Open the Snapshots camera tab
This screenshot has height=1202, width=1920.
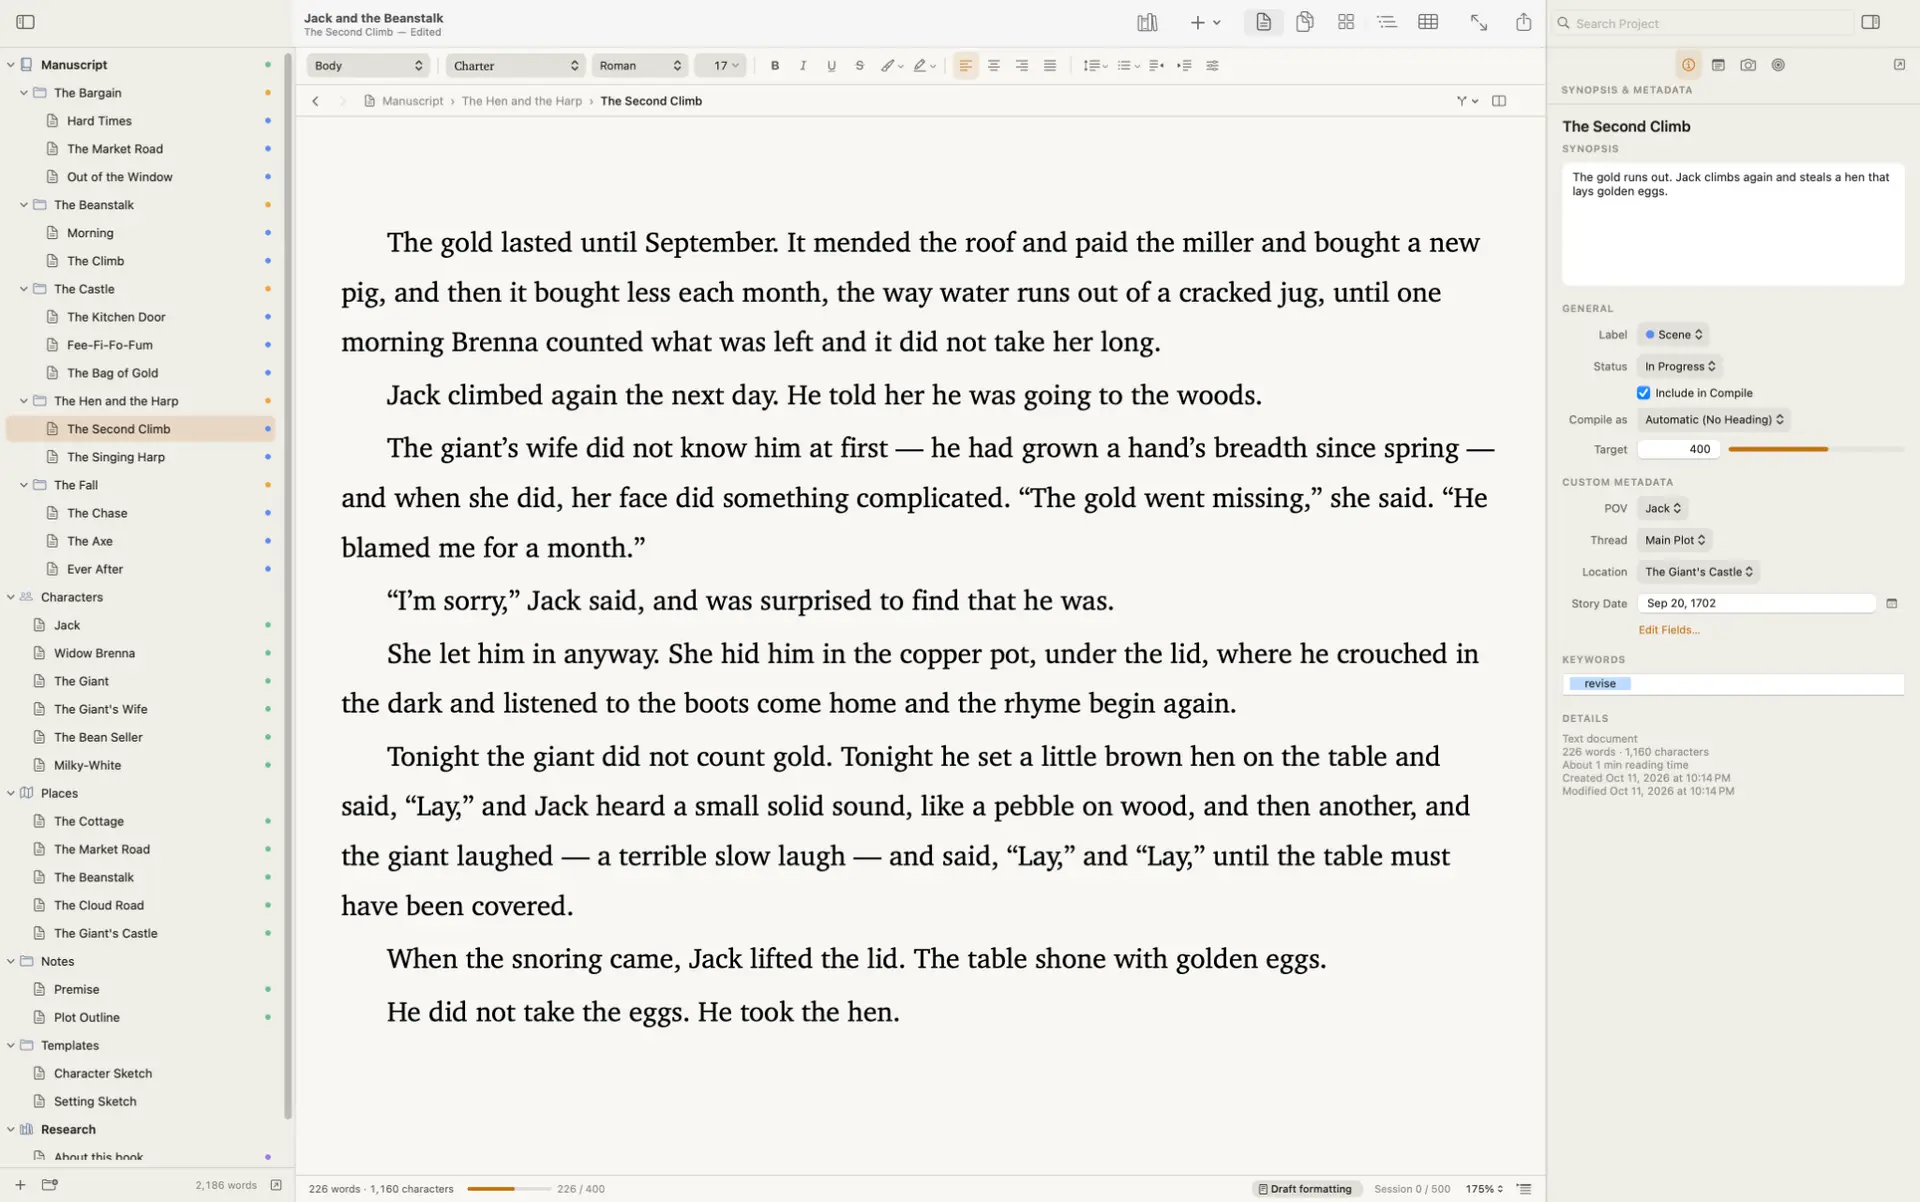click(1748, 65)
